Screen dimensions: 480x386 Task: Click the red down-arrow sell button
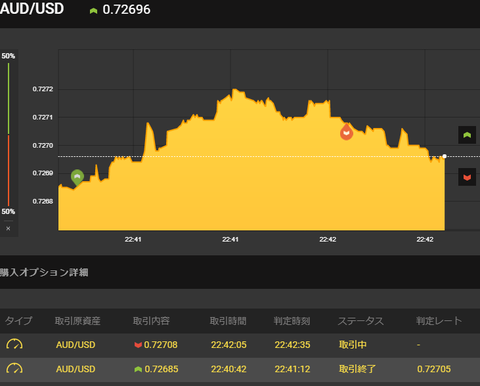(x=467, y=177)
